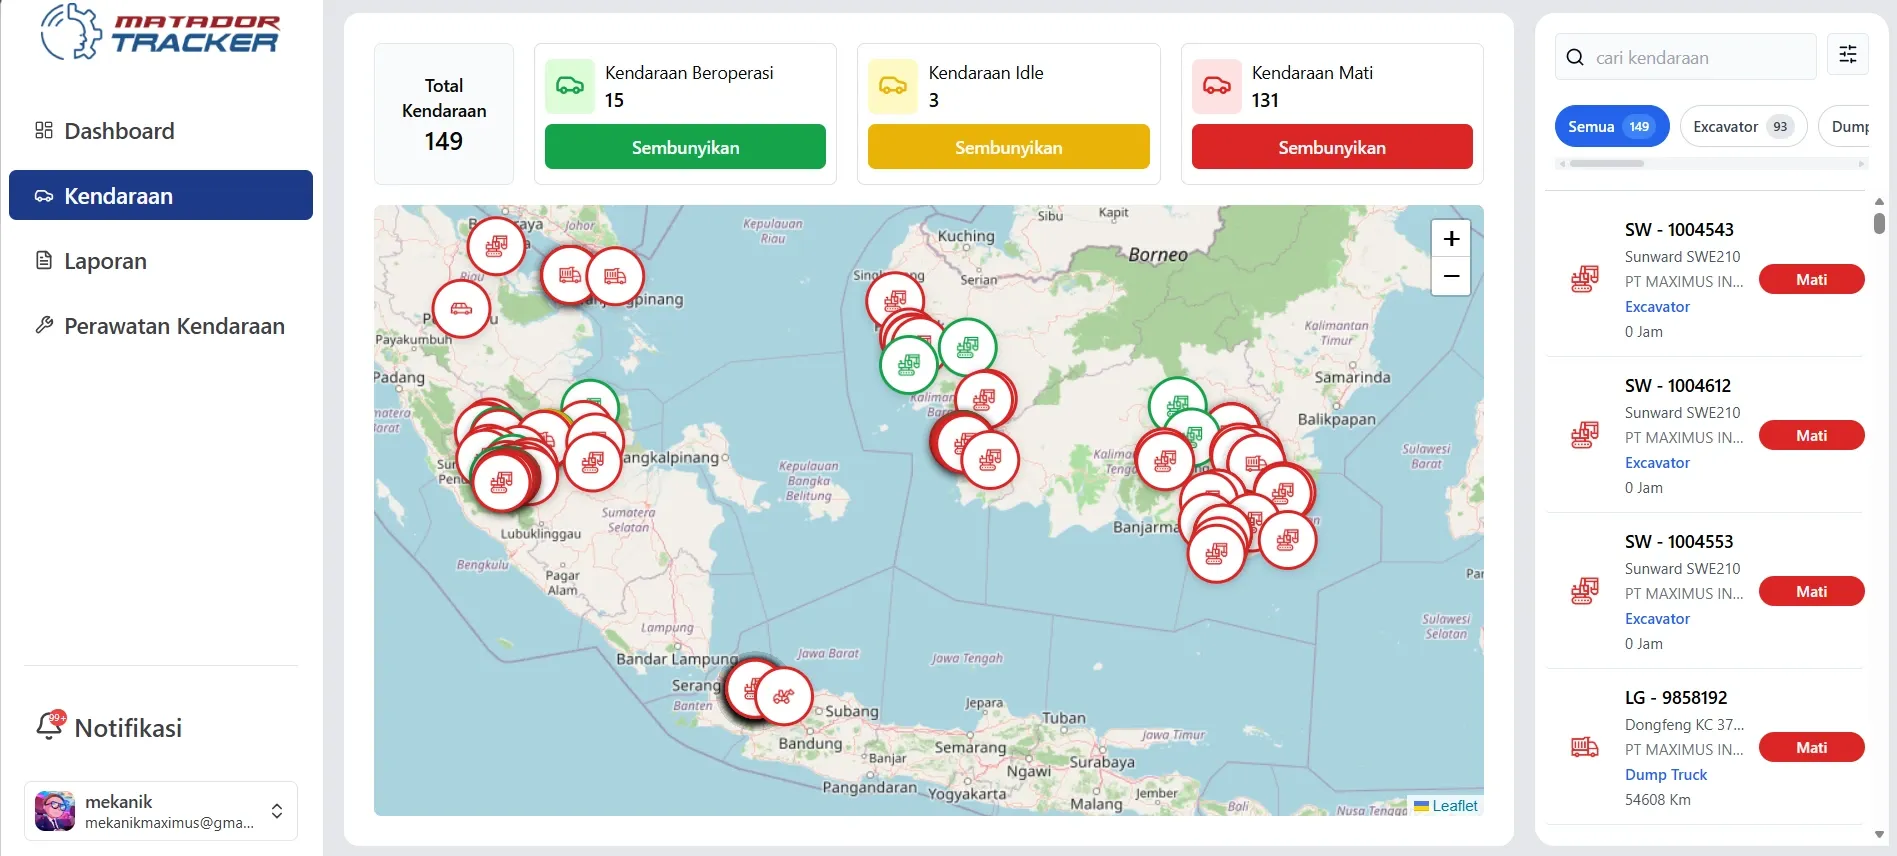Click the search magnifier icon
This screenshot has height=856, width=1897.
[1575, 57]
